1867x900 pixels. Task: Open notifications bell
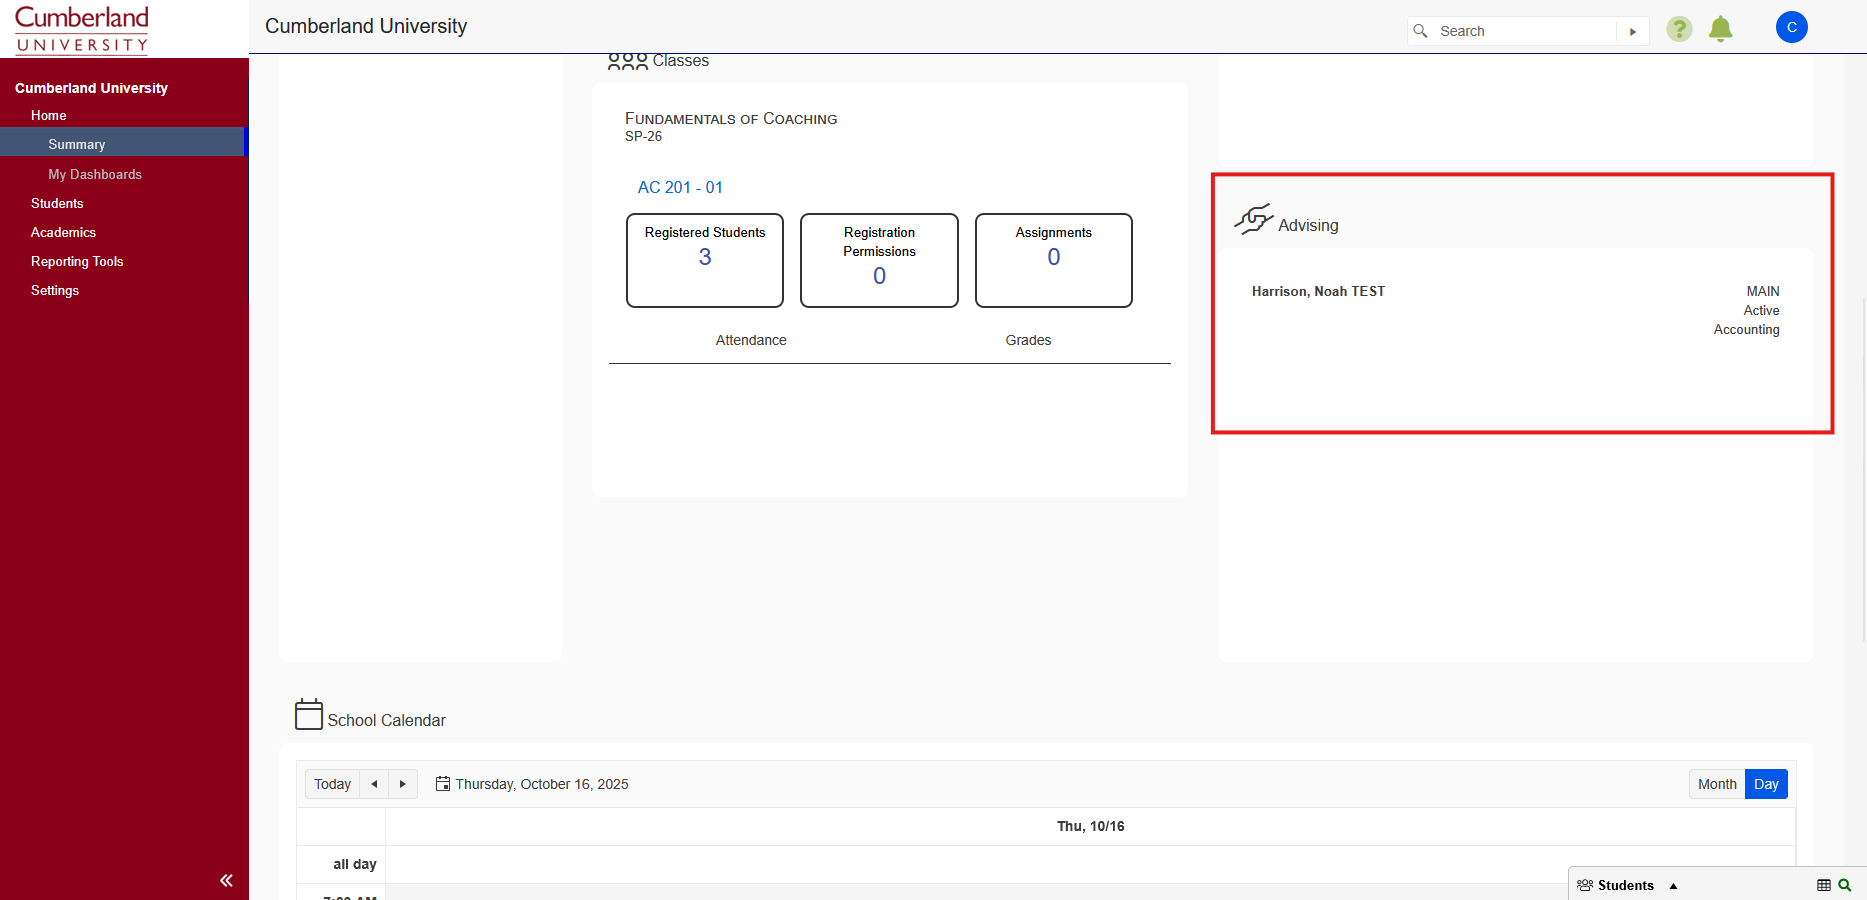[x=1721, y=29]
